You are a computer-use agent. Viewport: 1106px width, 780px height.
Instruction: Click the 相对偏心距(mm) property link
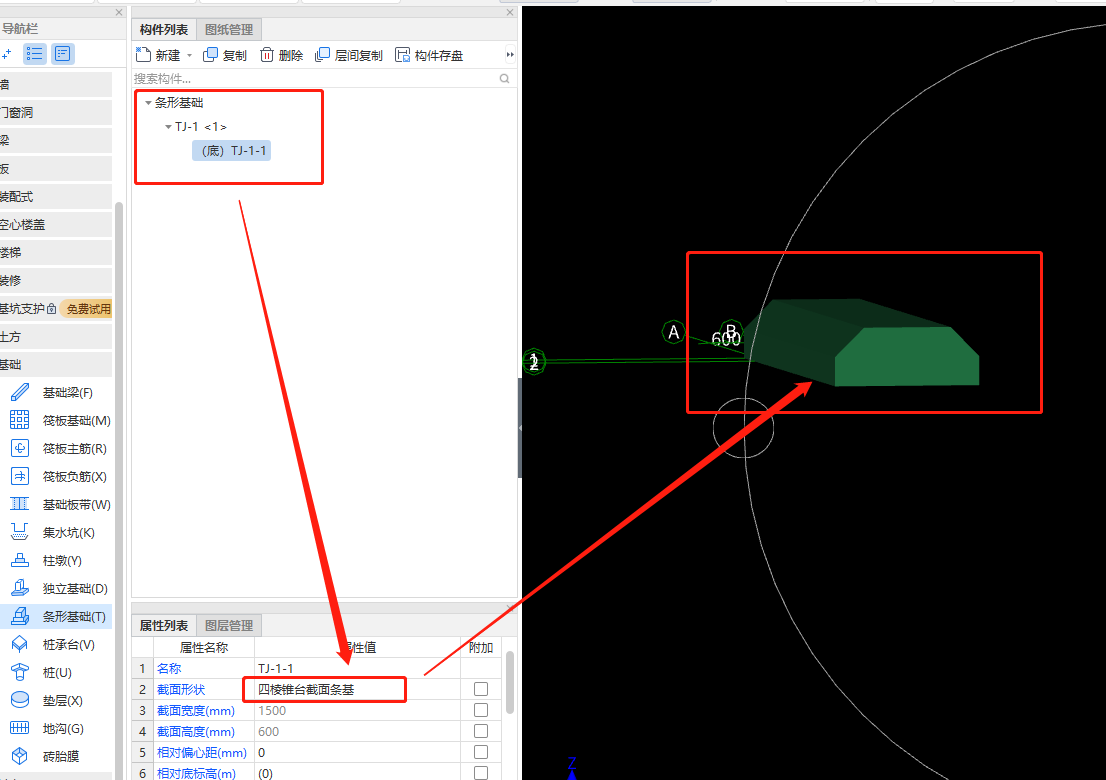(x=202, y=752)
